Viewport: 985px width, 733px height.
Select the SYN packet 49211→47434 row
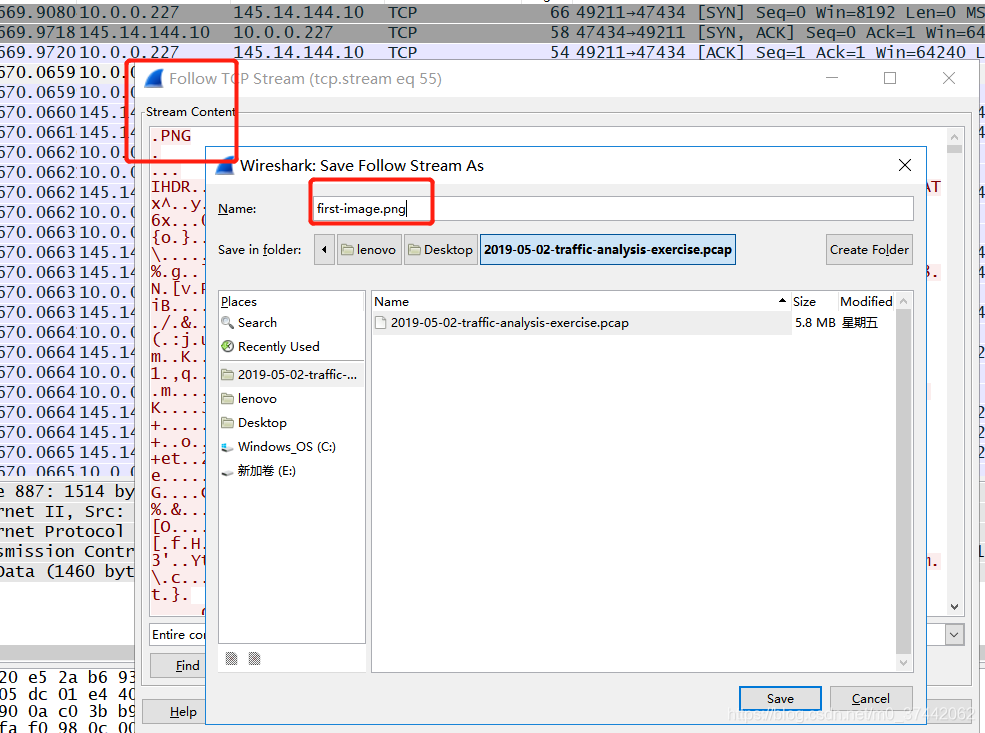492,13
